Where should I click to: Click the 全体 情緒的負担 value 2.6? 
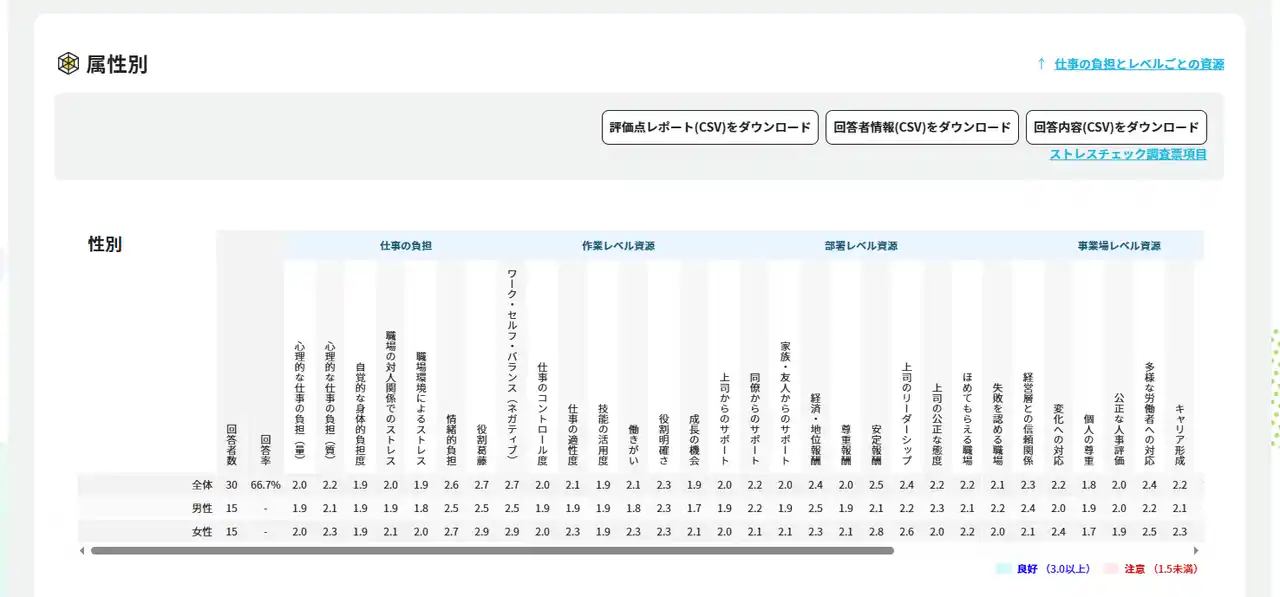[x=451, y=485]
